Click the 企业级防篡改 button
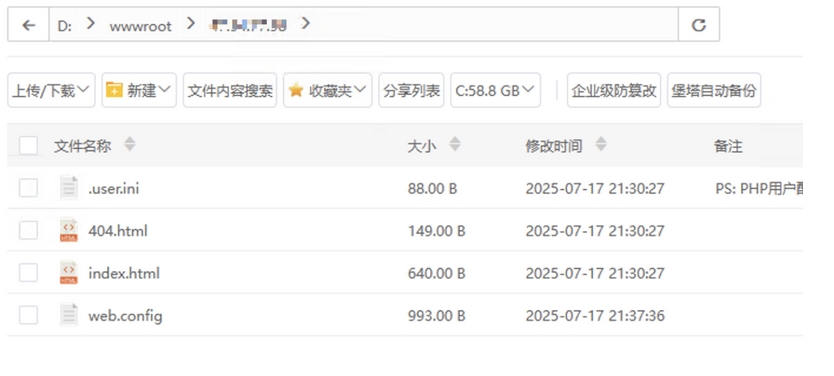The height and width of the screenshot is (376, 834). (x=614, y=90)
